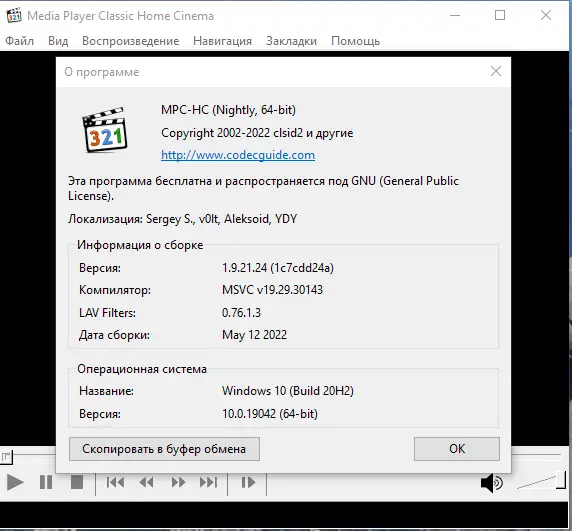Click the Название: label
The image size is (572, 531).
107,391
